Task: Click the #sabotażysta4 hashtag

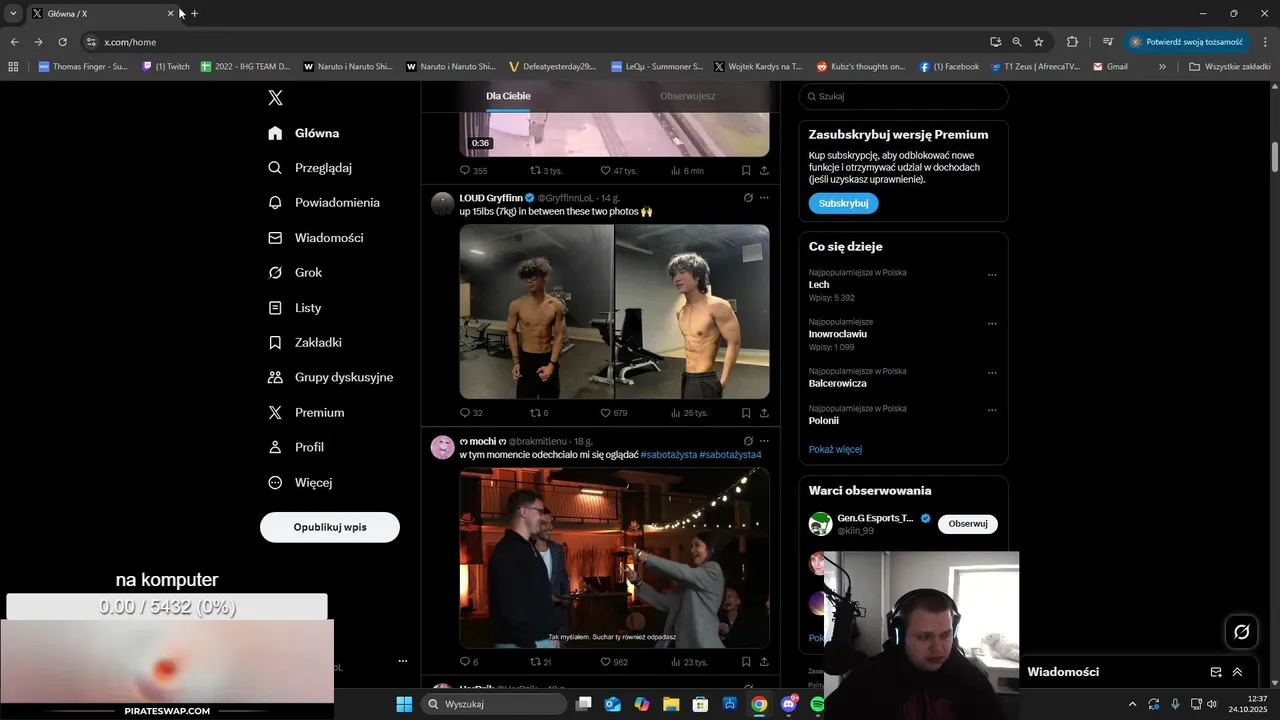Action: (730, 455)
